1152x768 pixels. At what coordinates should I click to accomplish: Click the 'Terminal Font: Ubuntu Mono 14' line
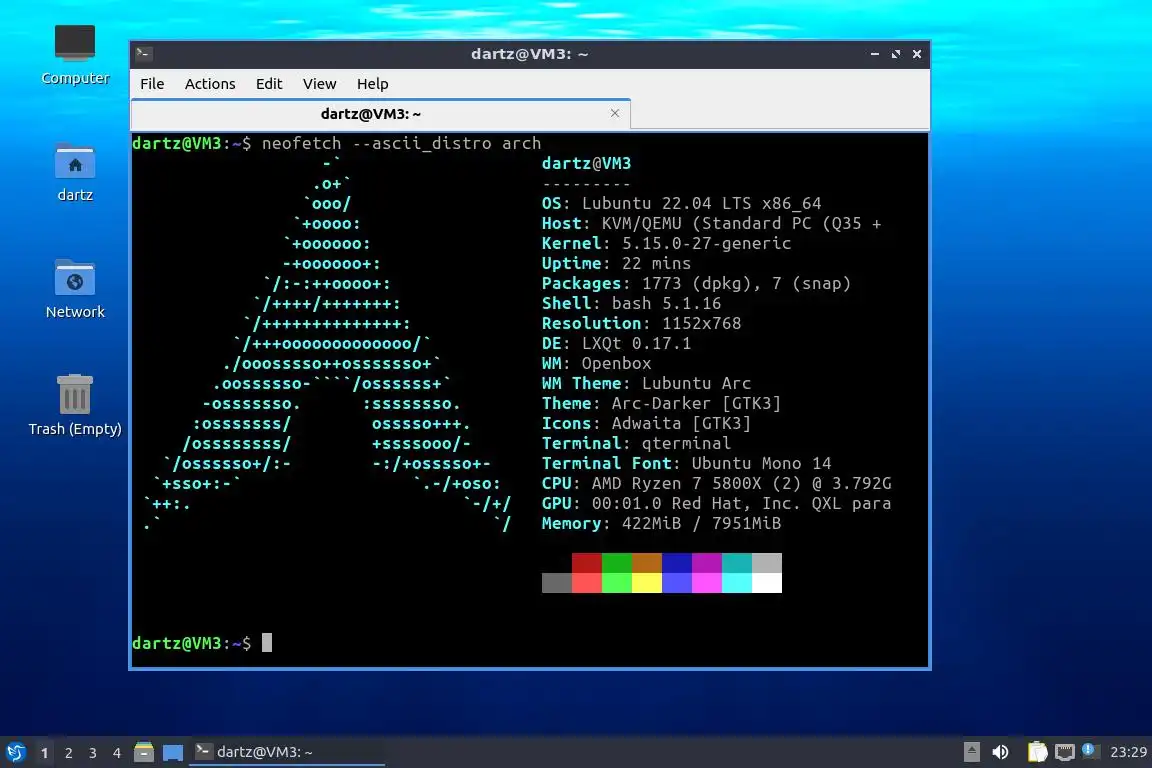pos(686,464)
